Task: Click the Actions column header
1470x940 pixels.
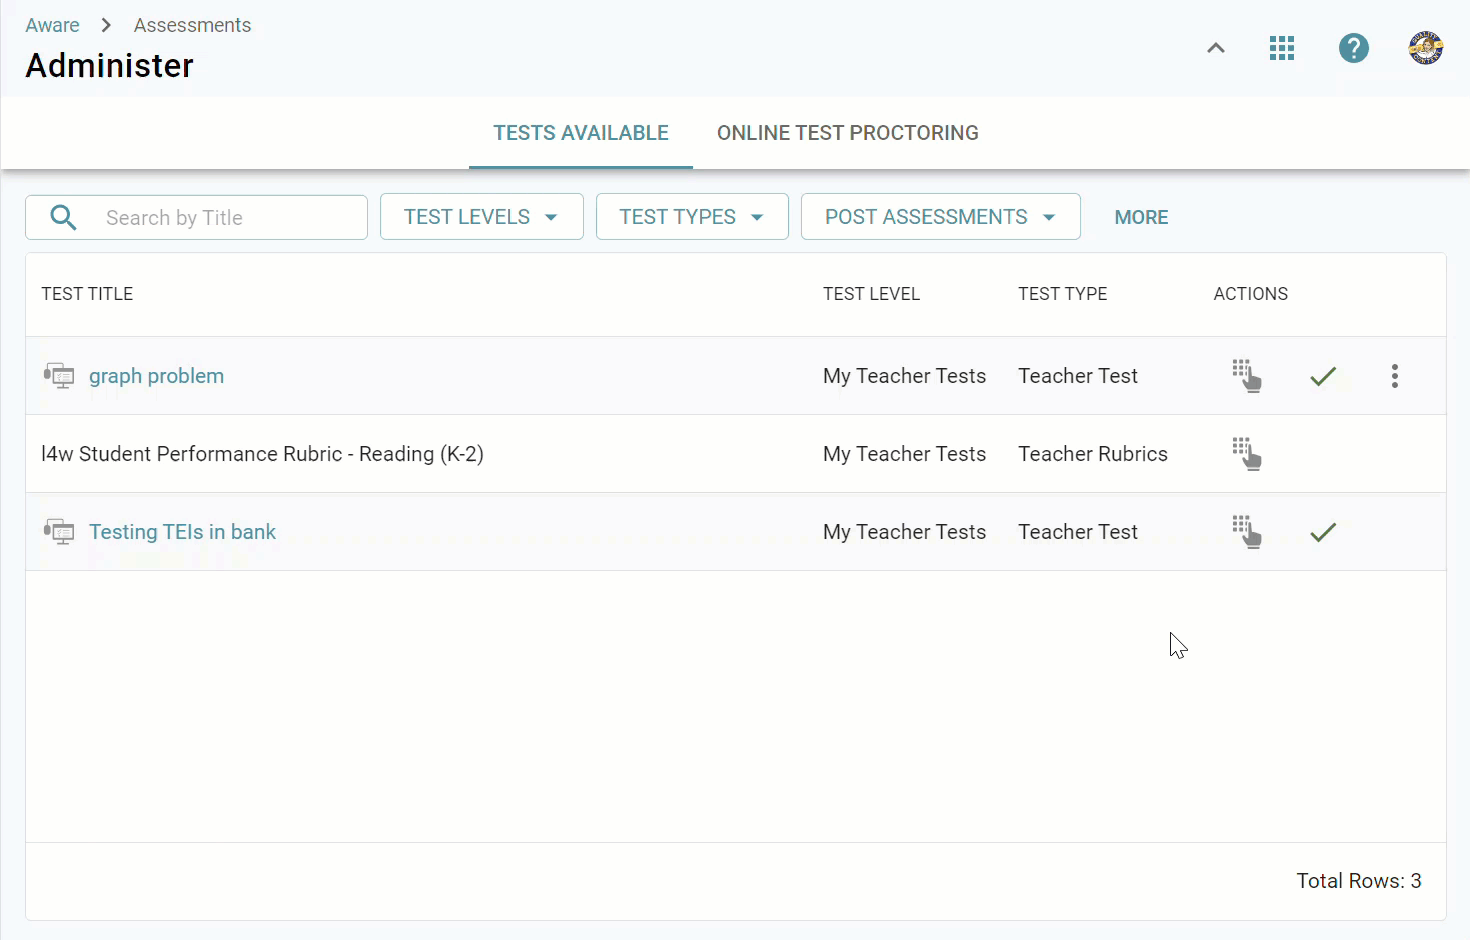Action: 1251,294
